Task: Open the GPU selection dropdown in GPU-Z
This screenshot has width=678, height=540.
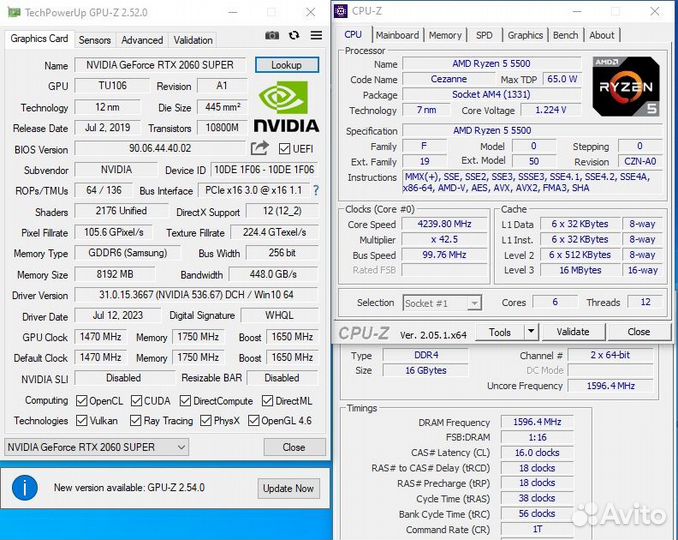Action: tap(96, 447)
